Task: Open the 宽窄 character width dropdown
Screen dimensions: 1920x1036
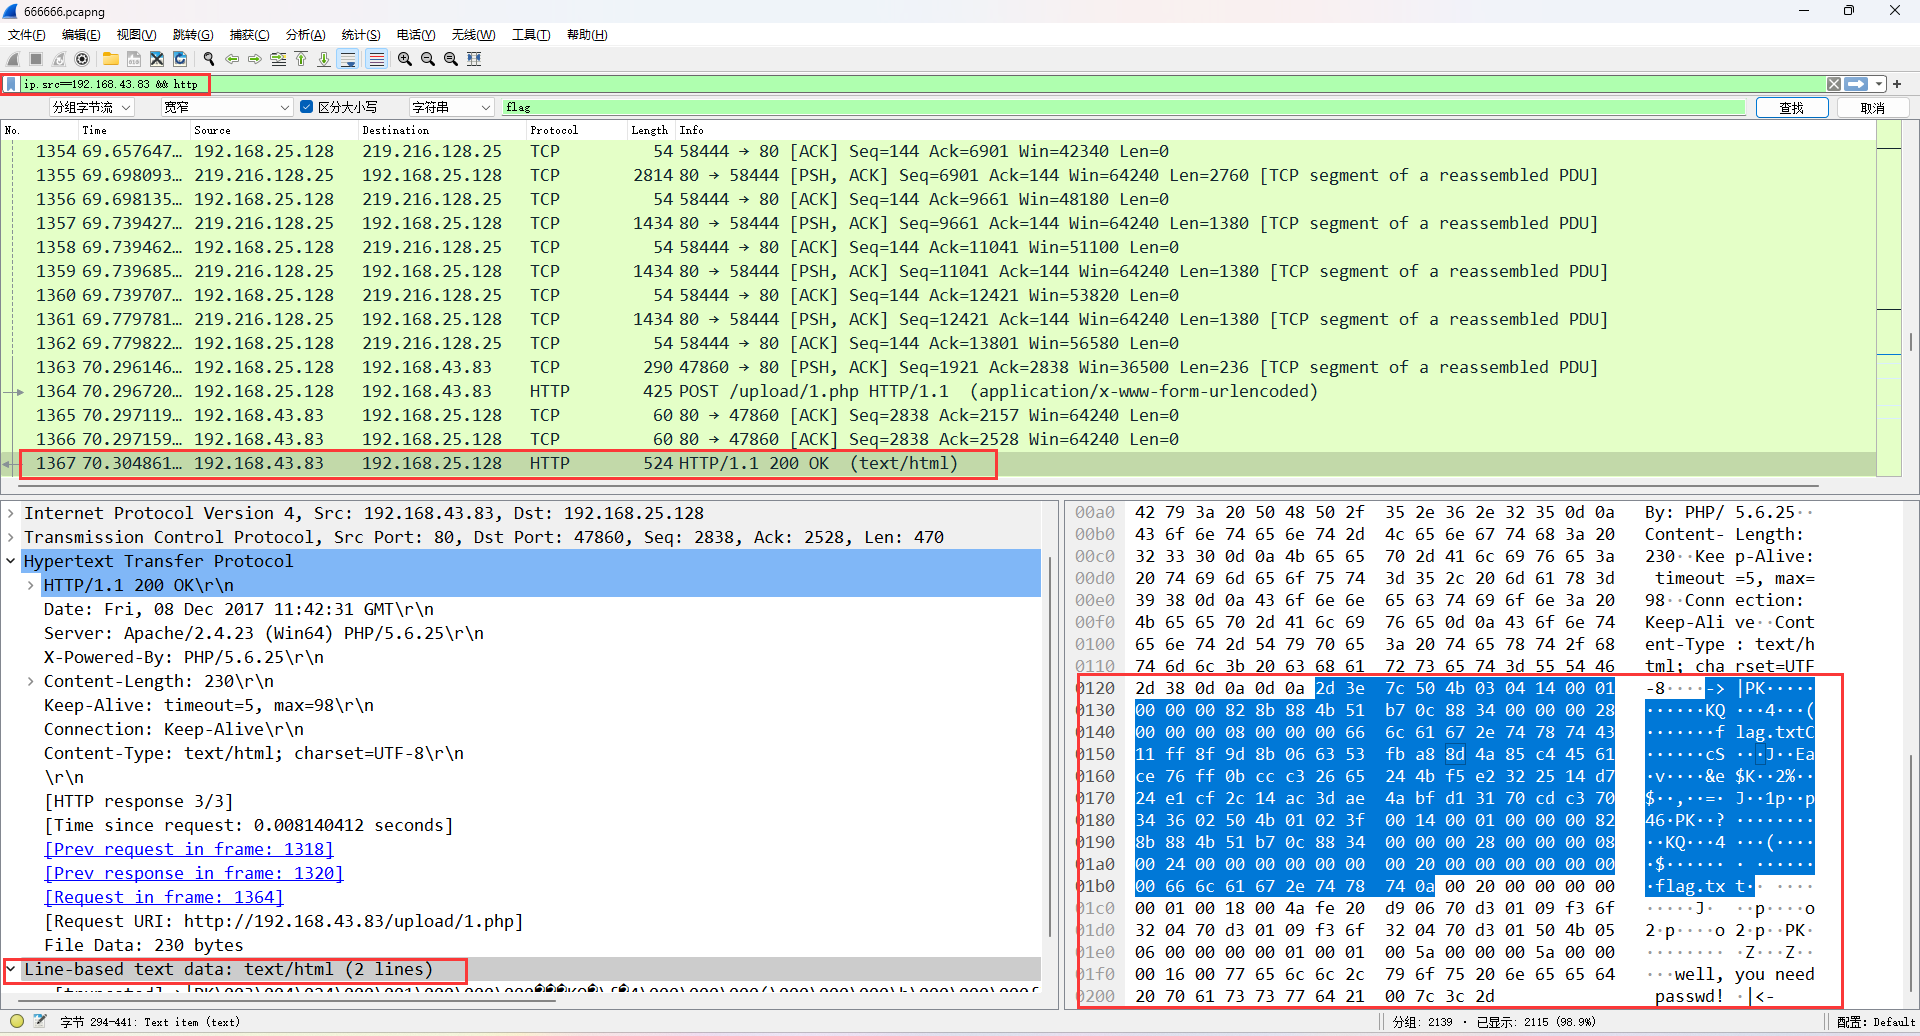Action: pos(227,107)
